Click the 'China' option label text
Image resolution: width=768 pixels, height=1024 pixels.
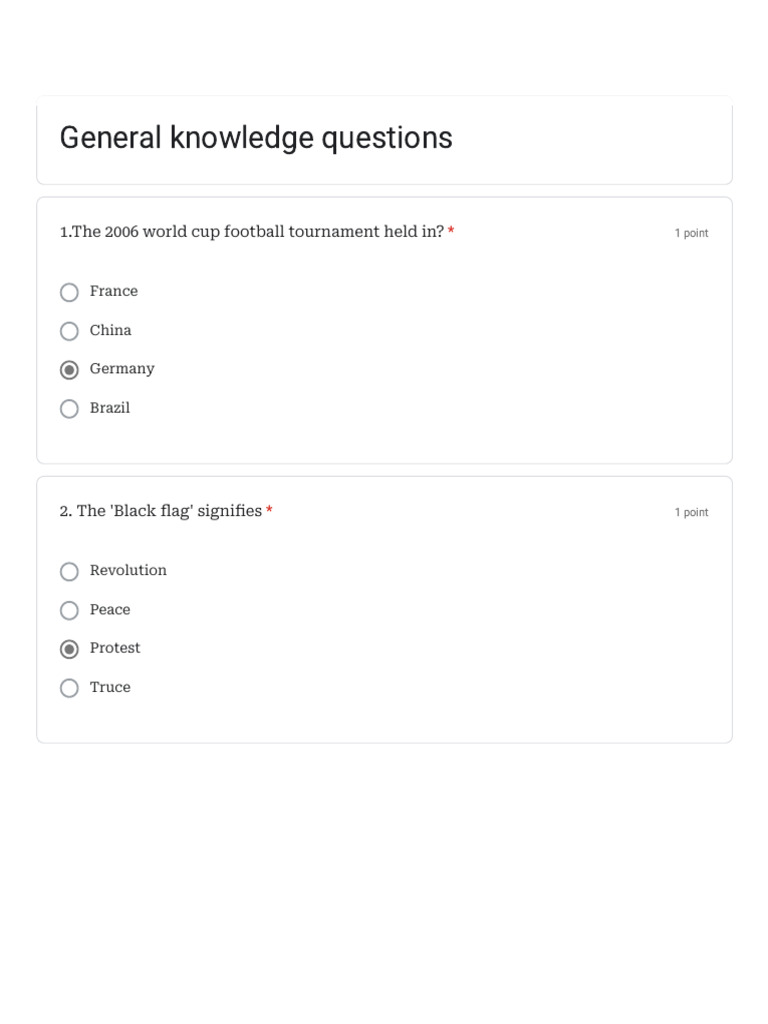tap(110, 330)
